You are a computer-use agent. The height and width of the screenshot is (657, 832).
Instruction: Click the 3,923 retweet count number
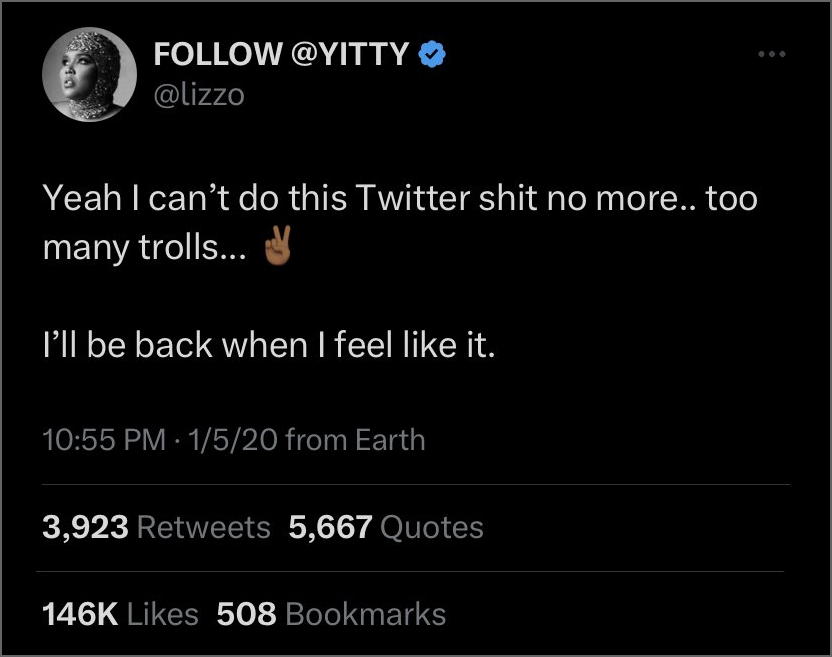click(85, 527)
